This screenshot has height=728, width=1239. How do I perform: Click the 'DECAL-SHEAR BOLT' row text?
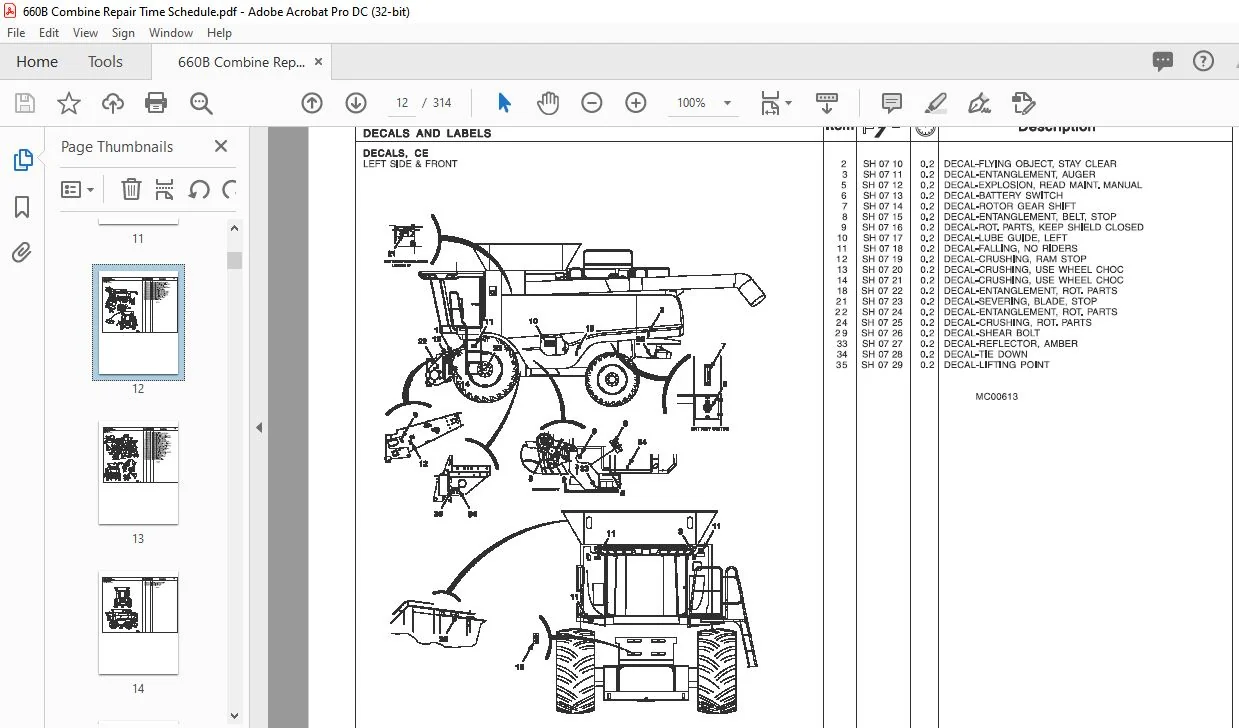tap(992, 333)
